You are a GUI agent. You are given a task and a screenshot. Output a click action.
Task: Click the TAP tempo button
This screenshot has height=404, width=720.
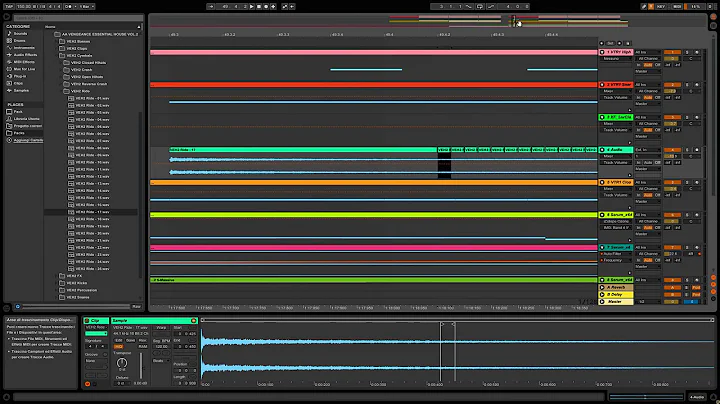pos(9,6)
